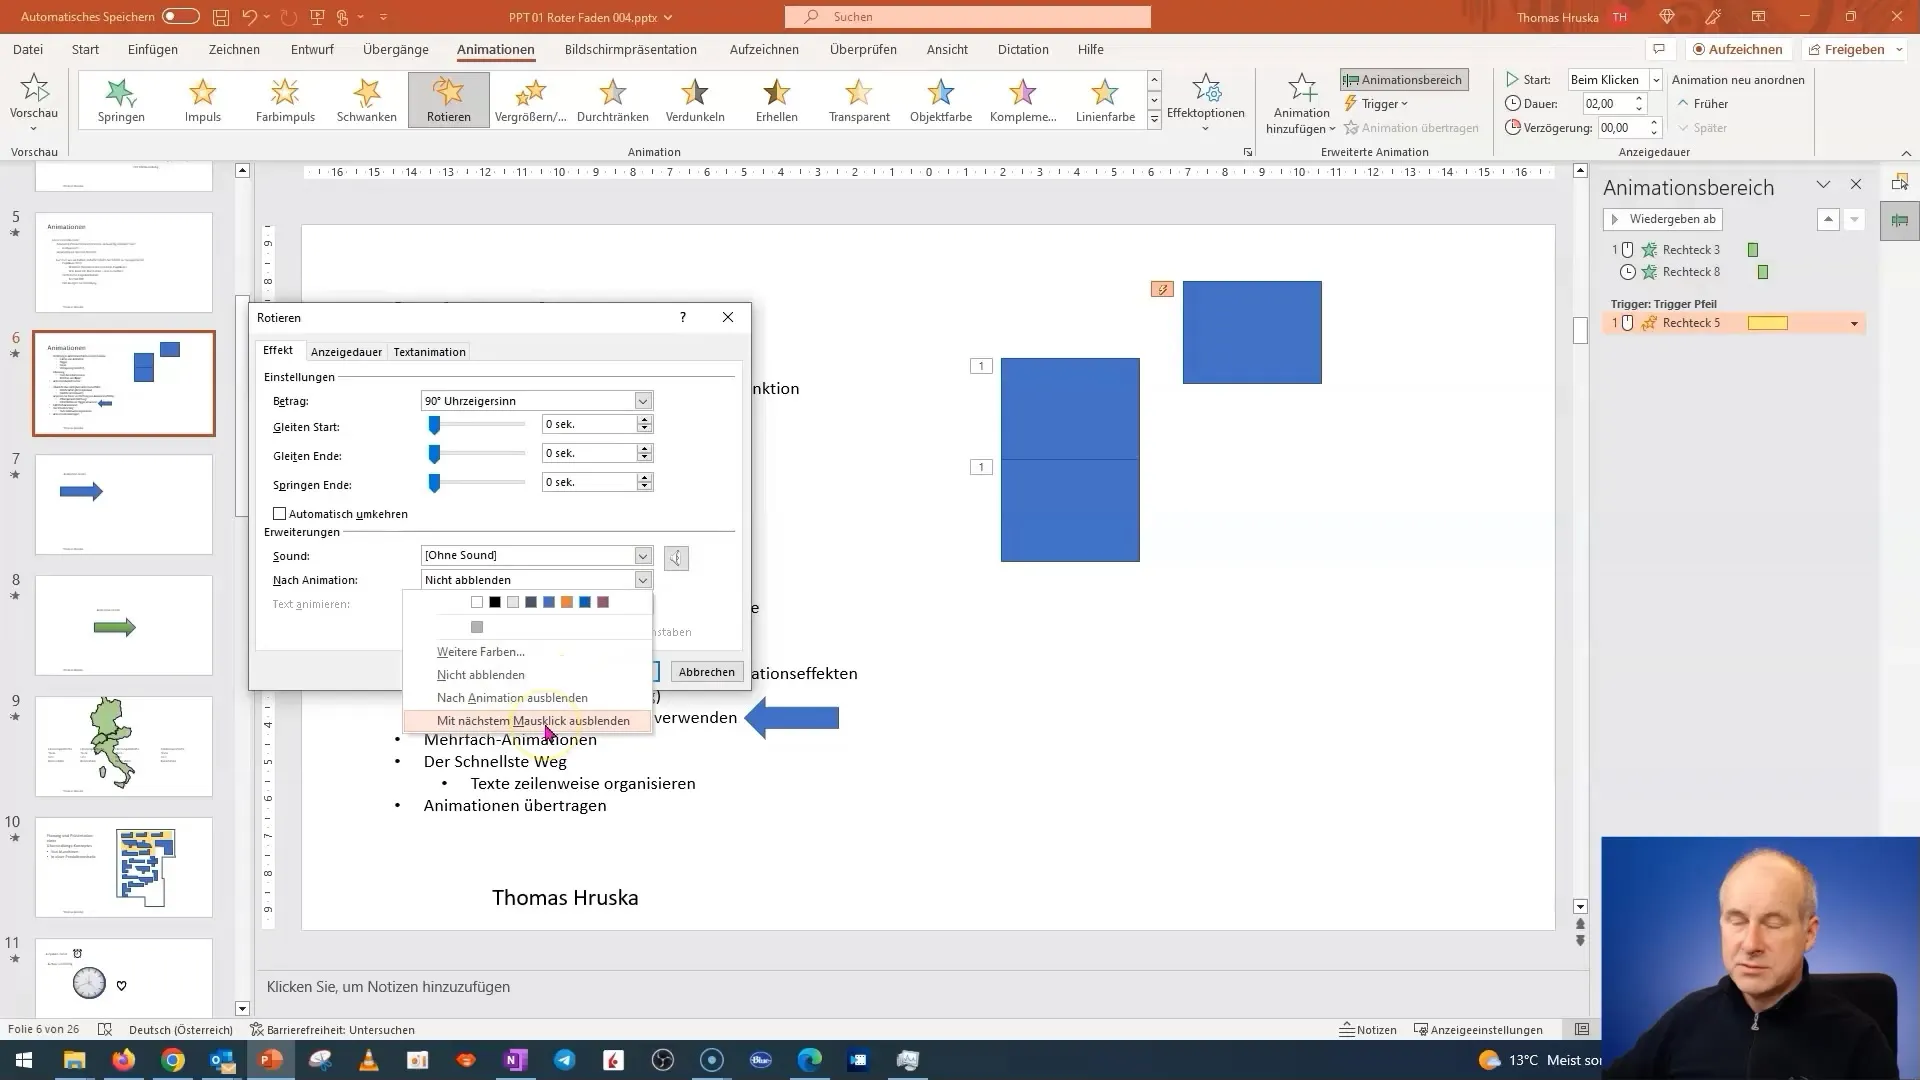Click the Farbimpuls animation effect icon

click(x=285, y=99)
